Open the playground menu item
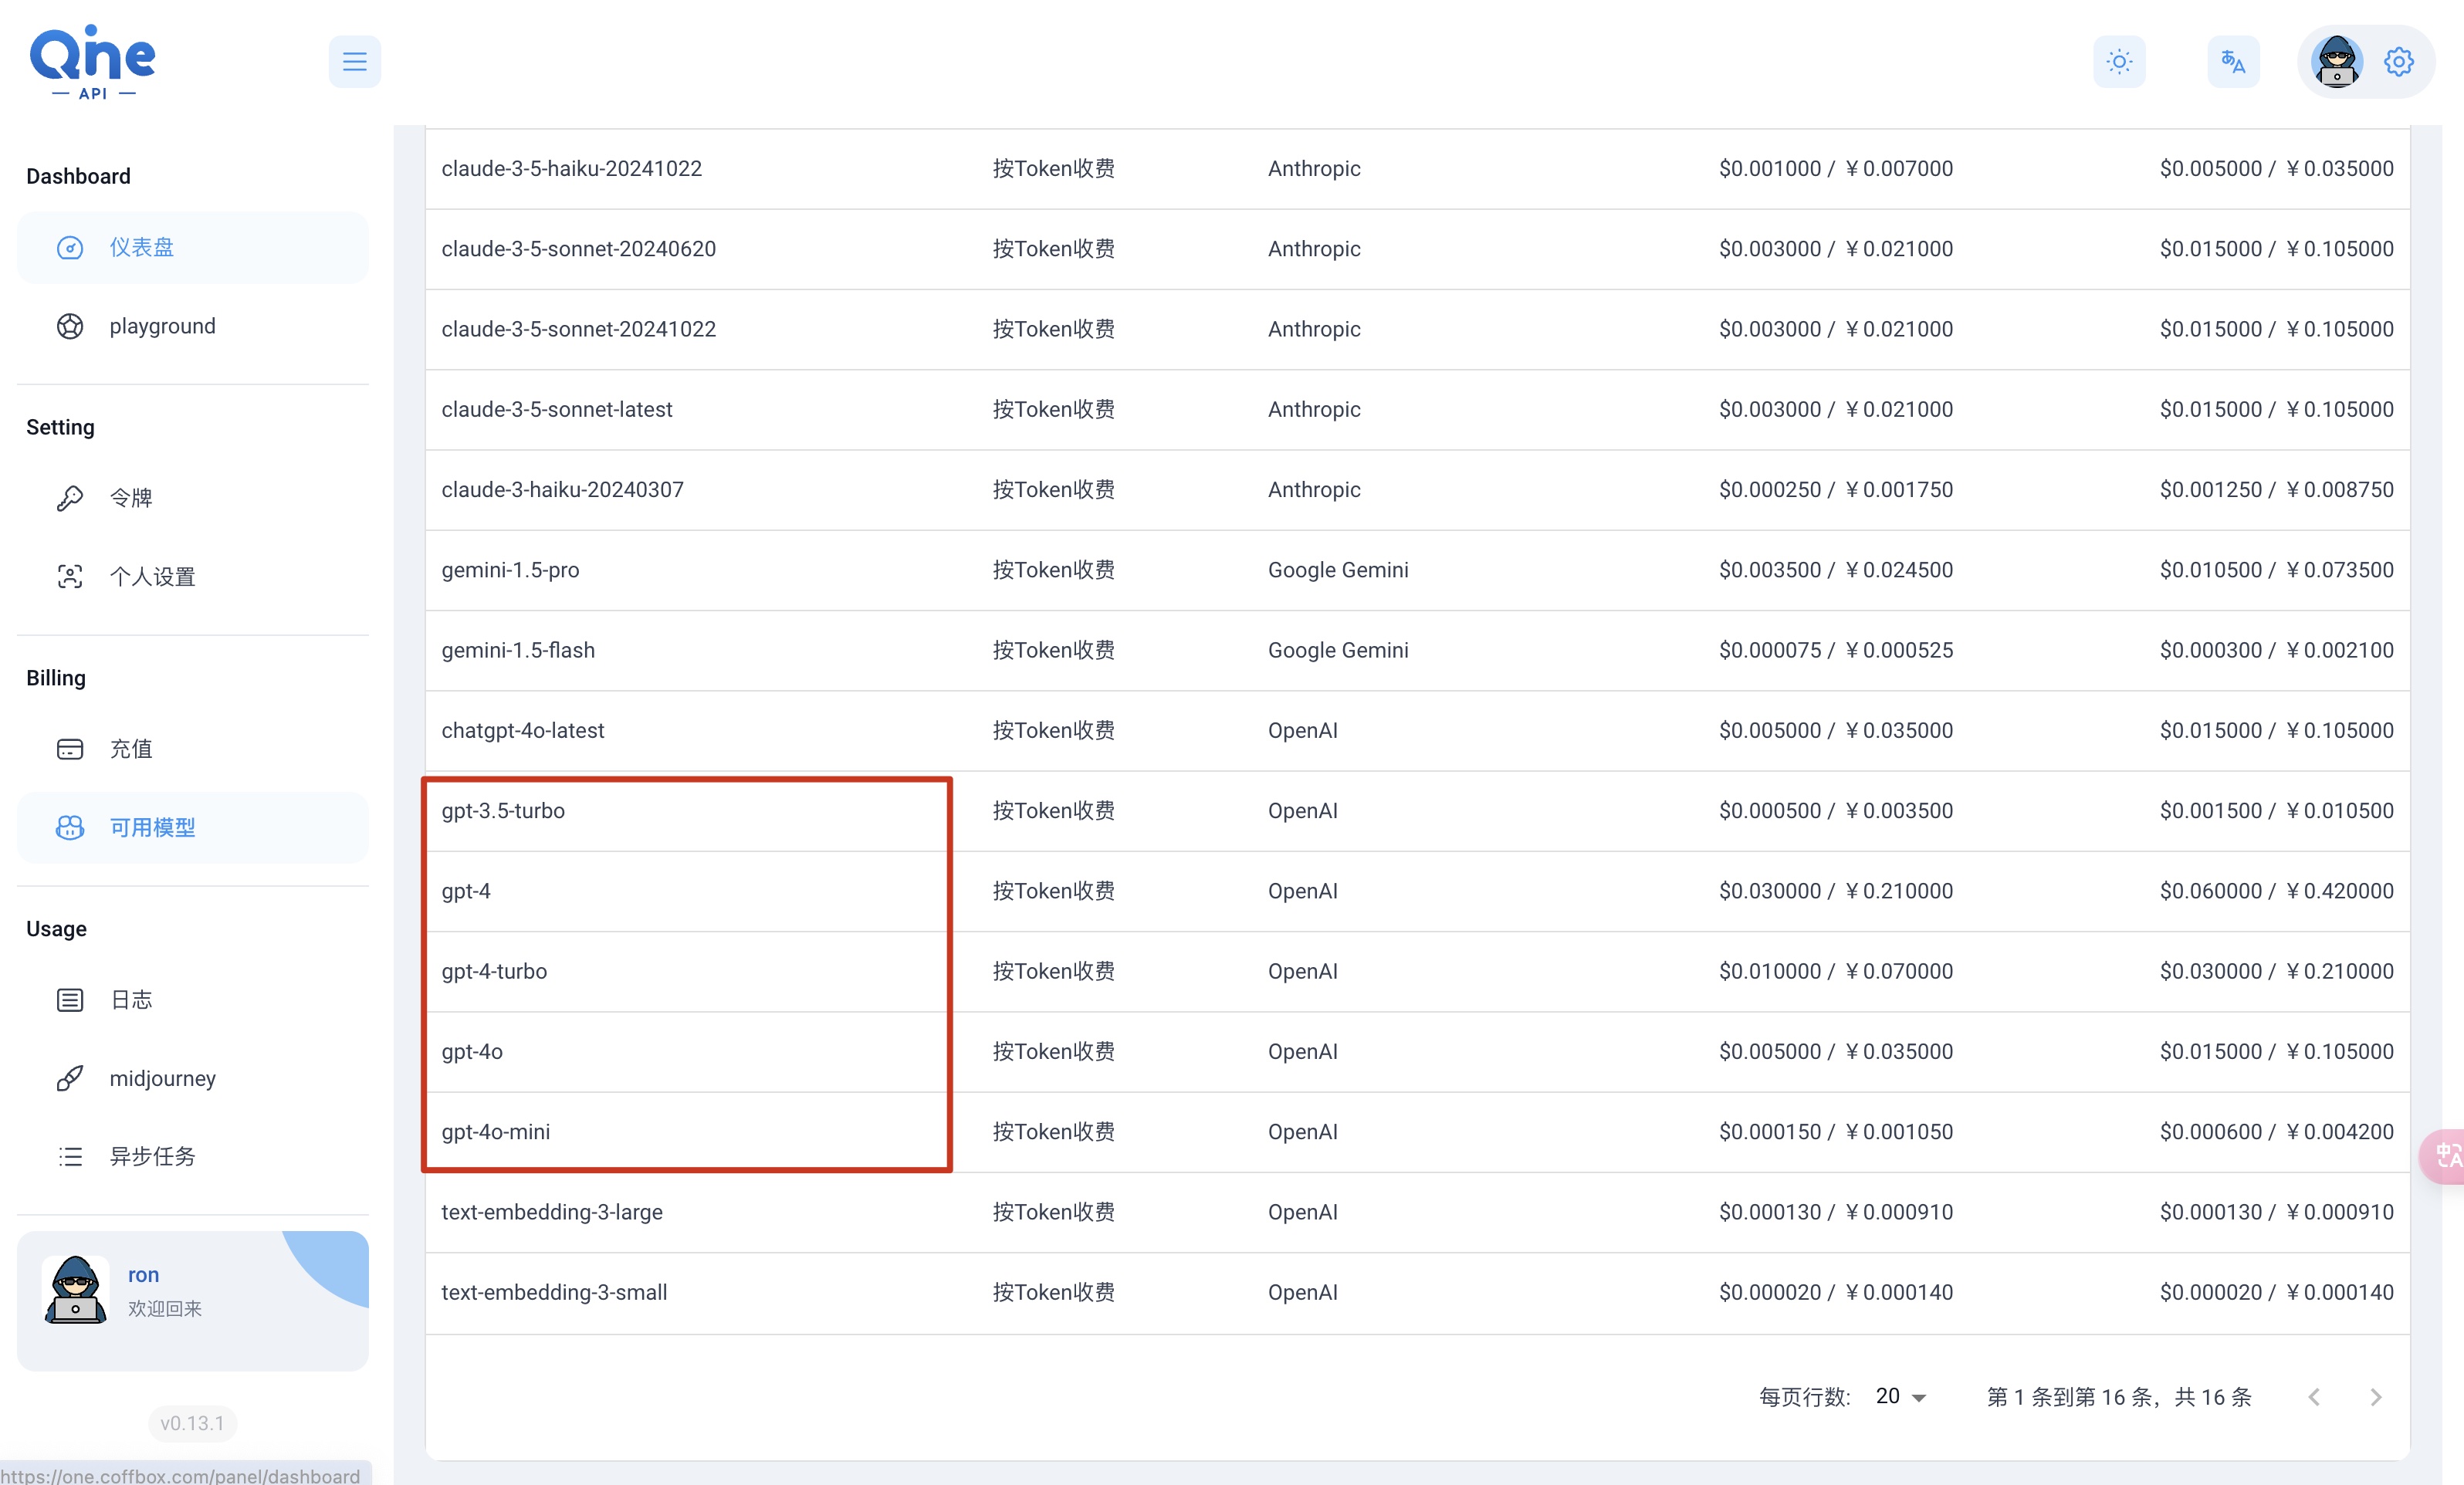 [193, 326]
